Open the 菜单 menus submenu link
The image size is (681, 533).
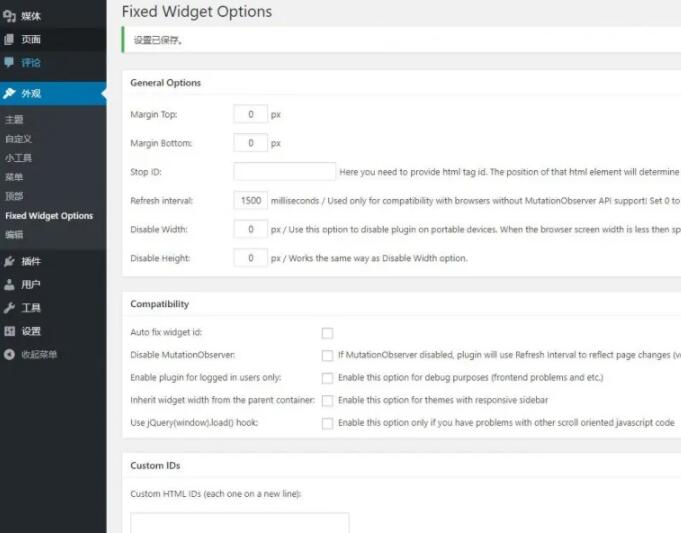[x=14, y=177]
